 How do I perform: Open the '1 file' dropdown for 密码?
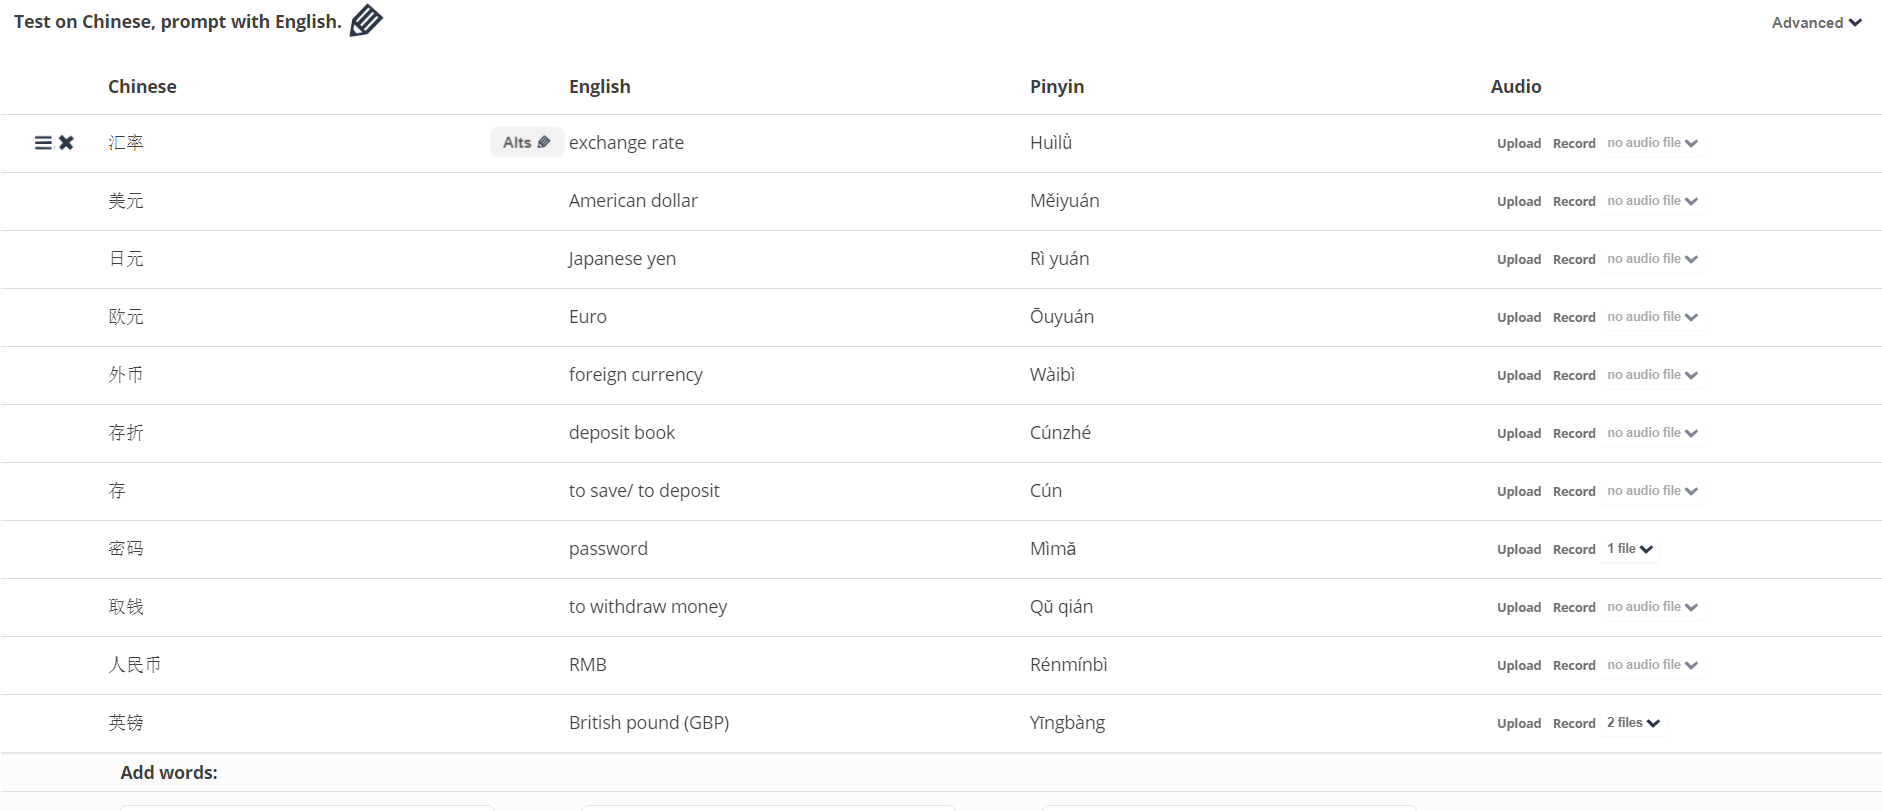coord(1630,549)
